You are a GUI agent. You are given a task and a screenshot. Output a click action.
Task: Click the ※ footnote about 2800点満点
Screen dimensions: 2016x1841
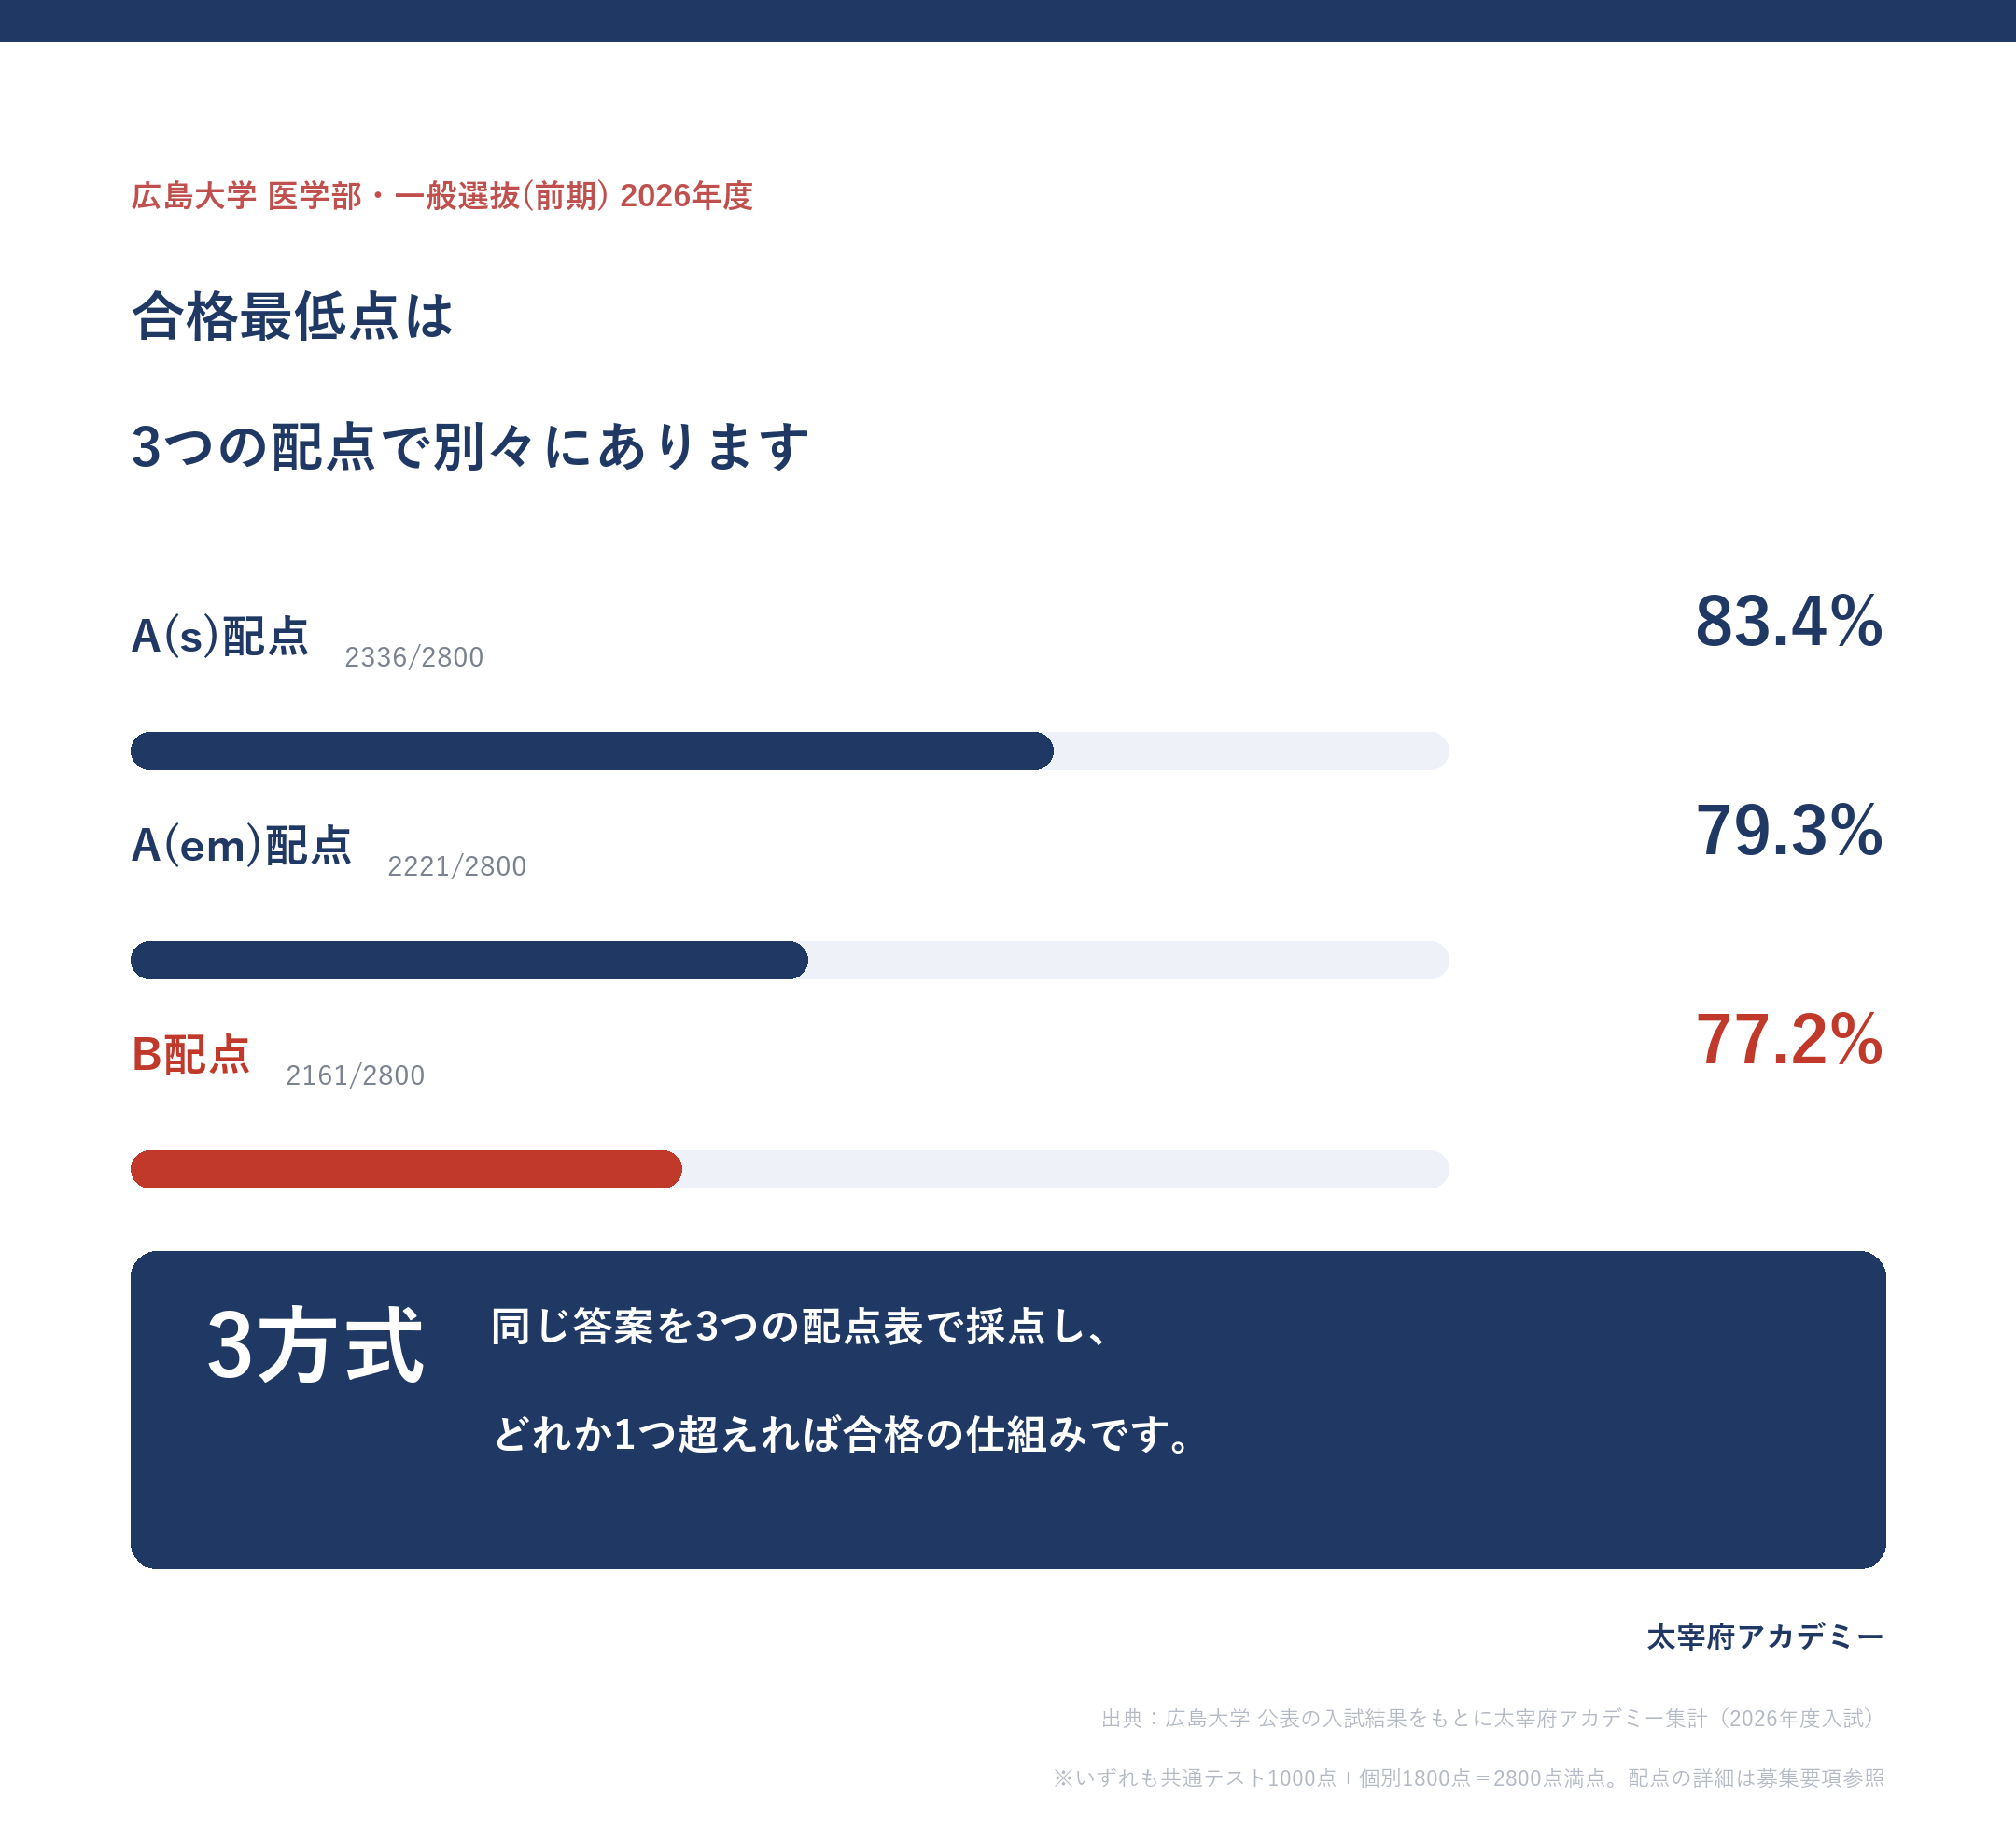click(1469, 1778)
